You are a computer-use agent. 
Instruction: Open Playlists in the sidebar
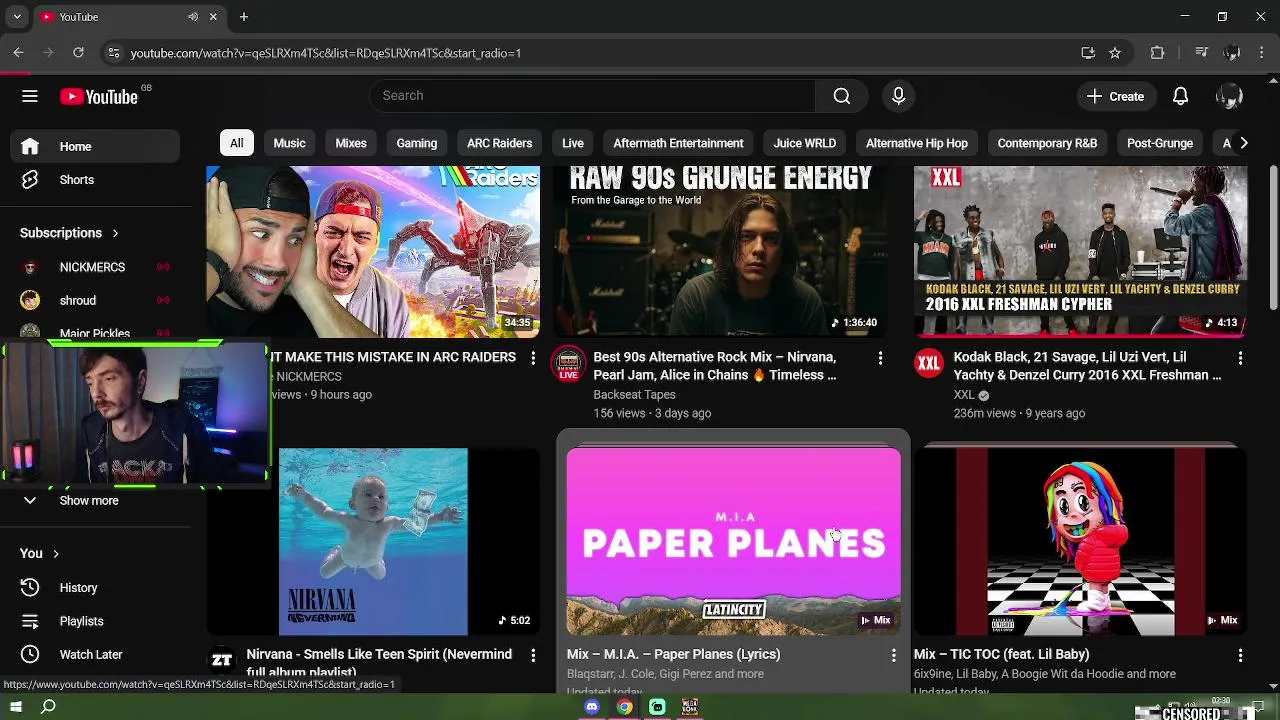click(x=96, y=621)
